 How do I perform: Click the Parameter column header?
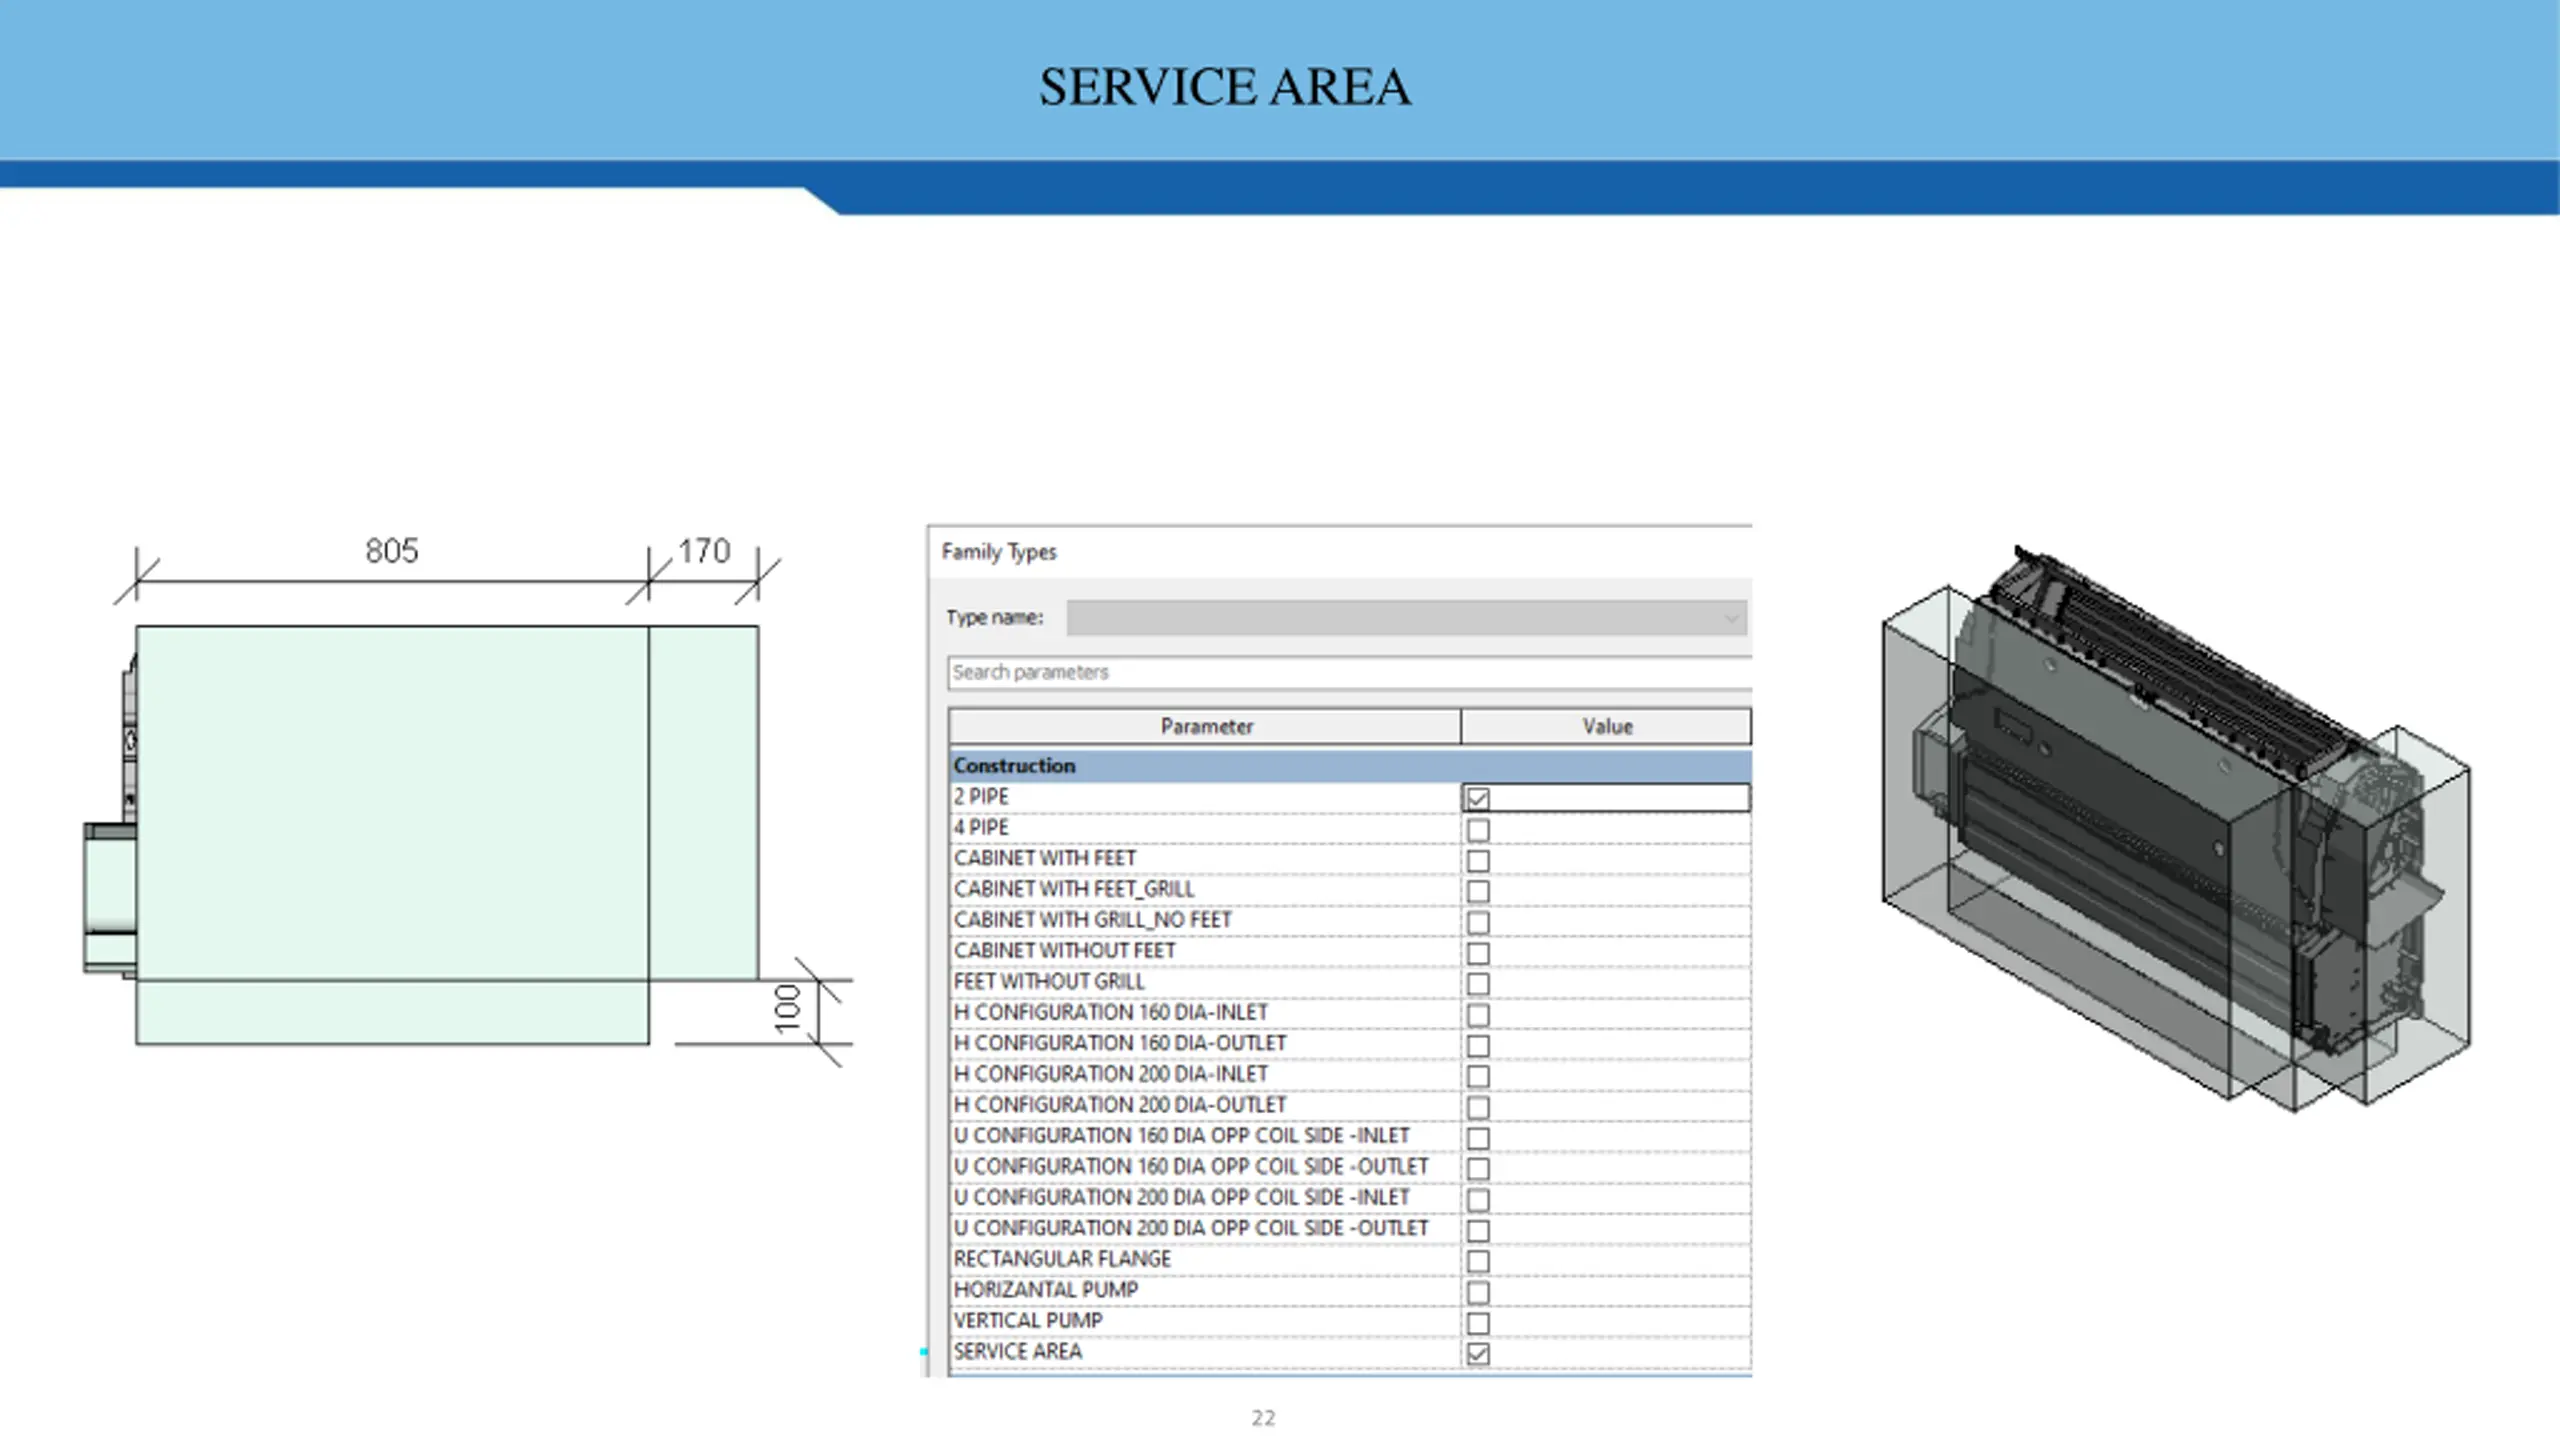[1205, 727]
